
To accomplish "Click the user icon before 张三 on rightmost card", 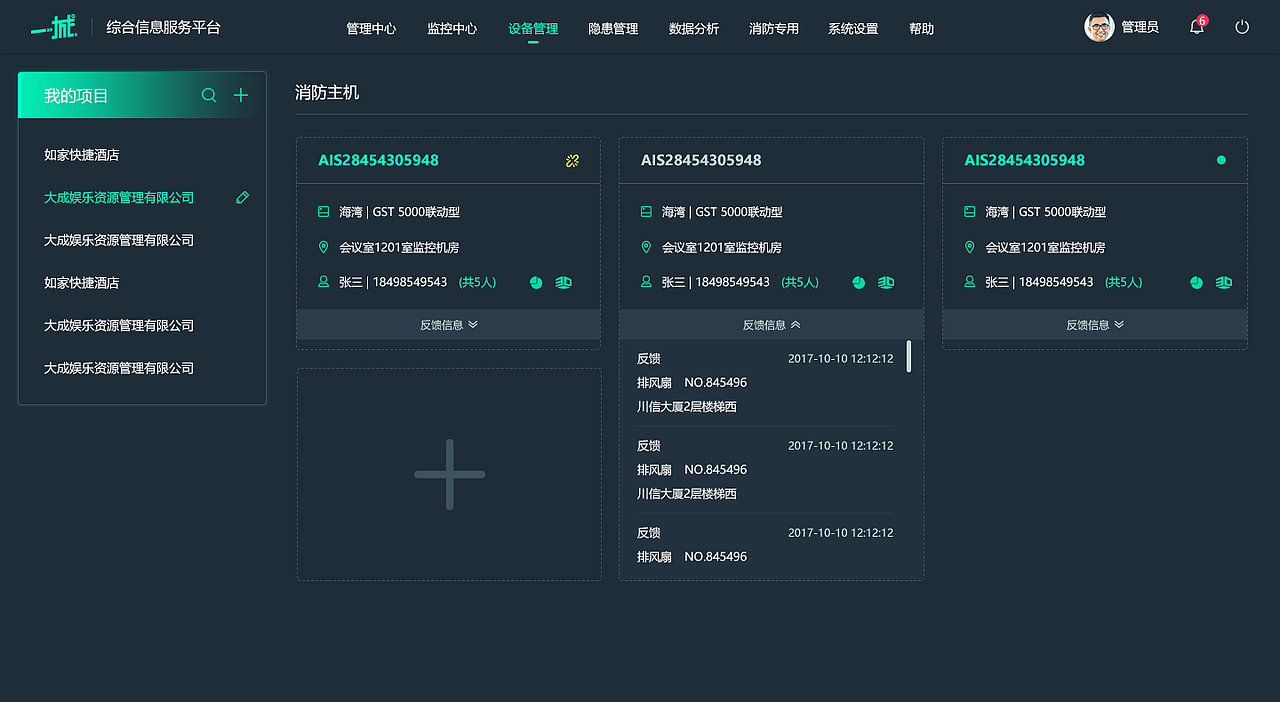I will click(x=968, y=282).
